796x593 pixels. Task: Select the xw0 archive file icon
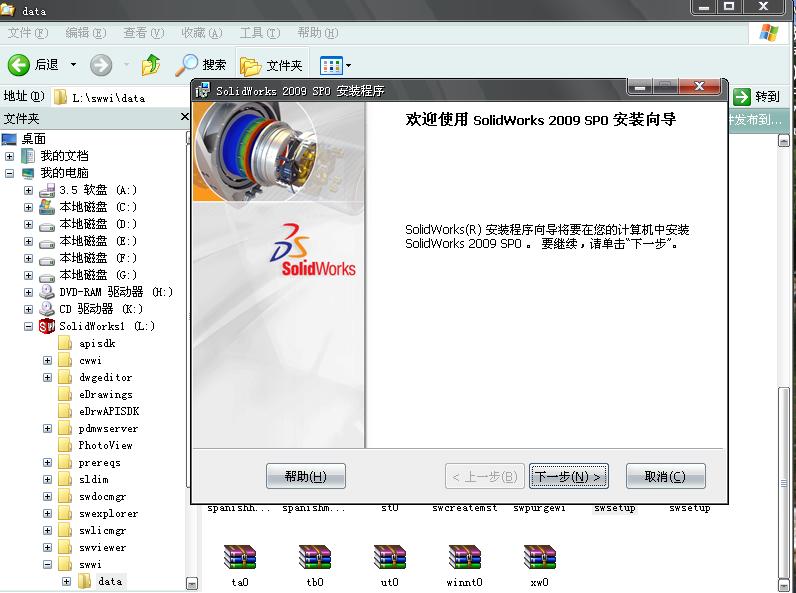point(539,557)
